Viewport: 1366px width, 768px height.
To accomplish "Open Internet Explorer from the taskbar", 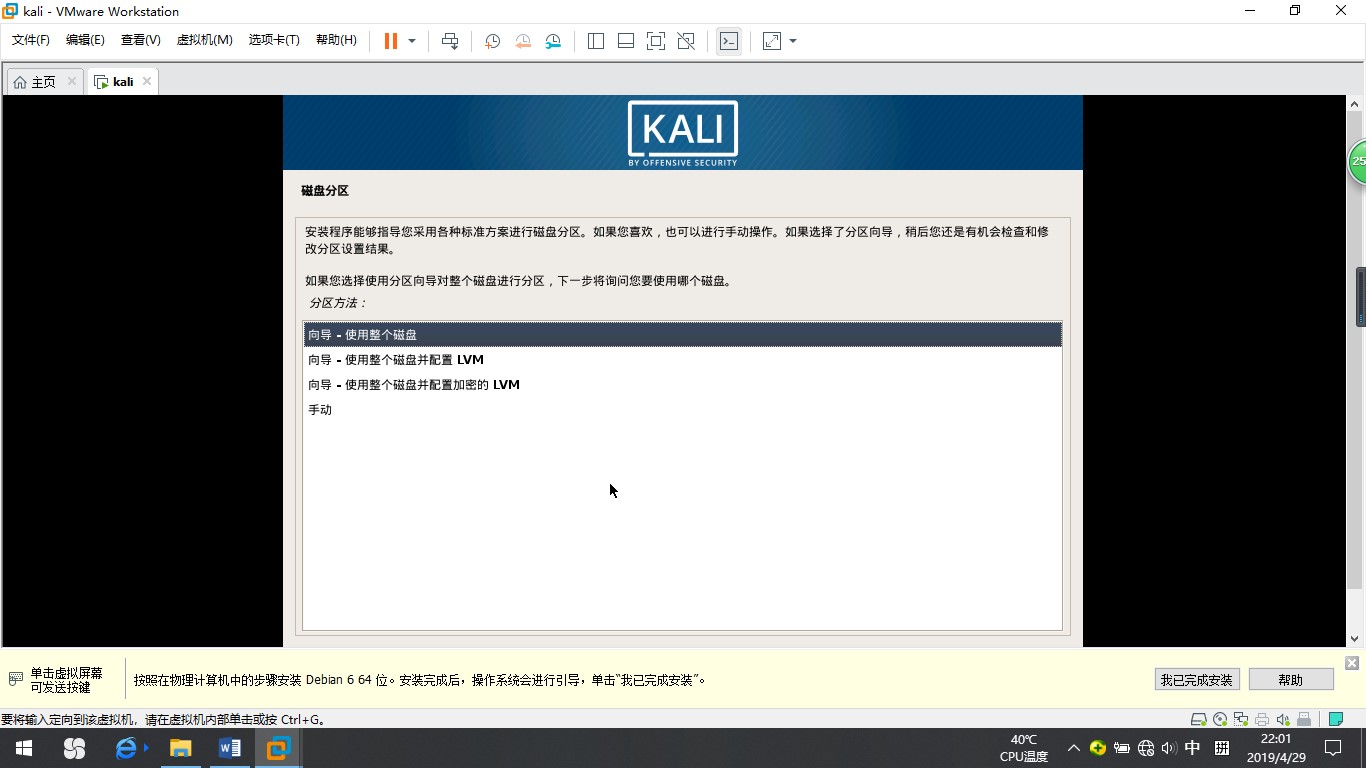I will pos(127,748).
